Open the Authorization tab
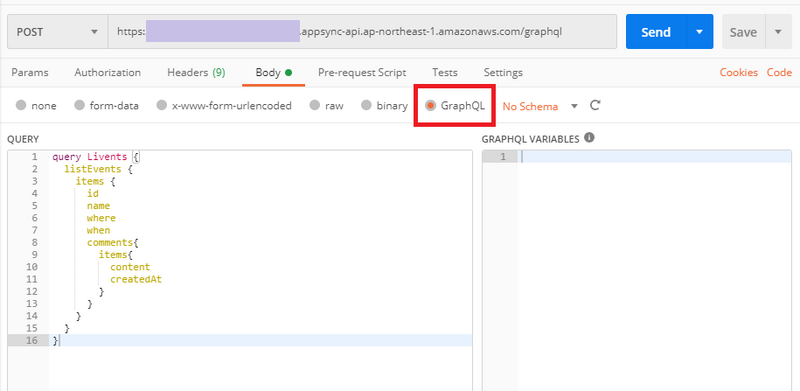 [108, 72]
